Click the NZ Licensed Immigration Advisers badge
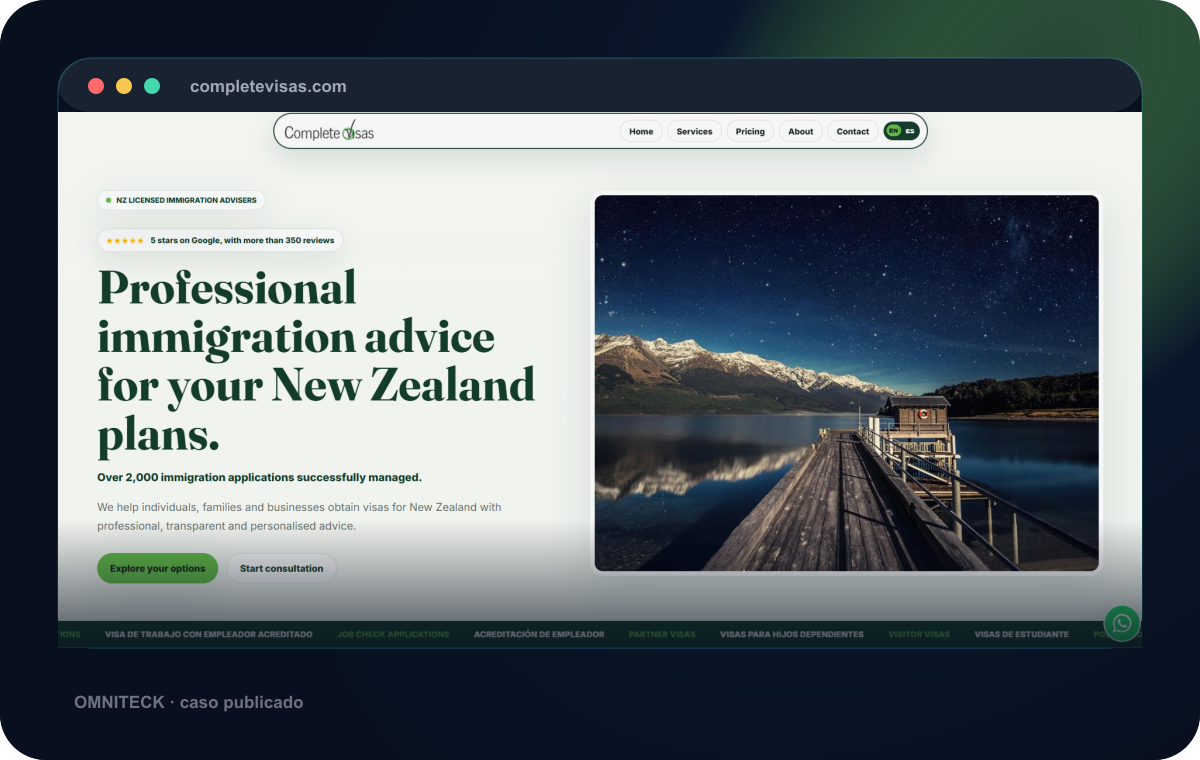 181,200
